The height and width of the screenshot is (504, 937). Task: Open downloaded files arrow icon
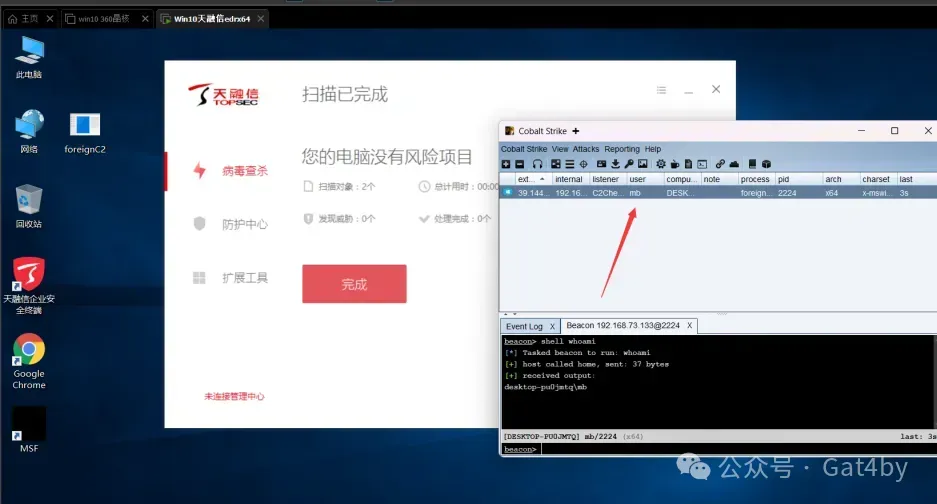[615, 164]
